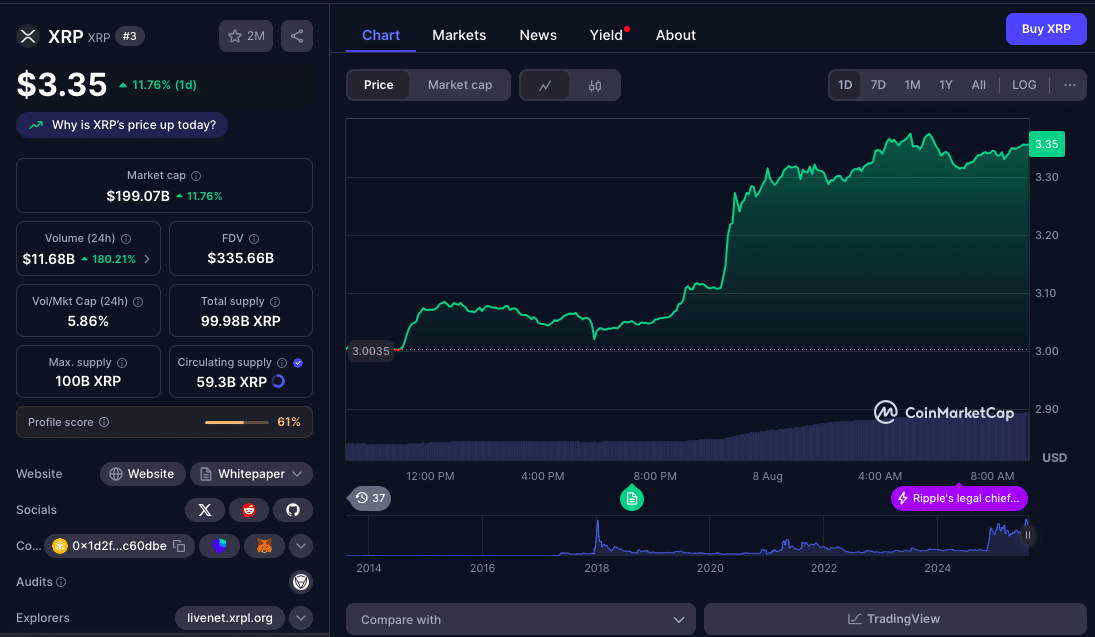Open the Yield tab
Viewport: 1095px width, 637px height.
(606, 35)
